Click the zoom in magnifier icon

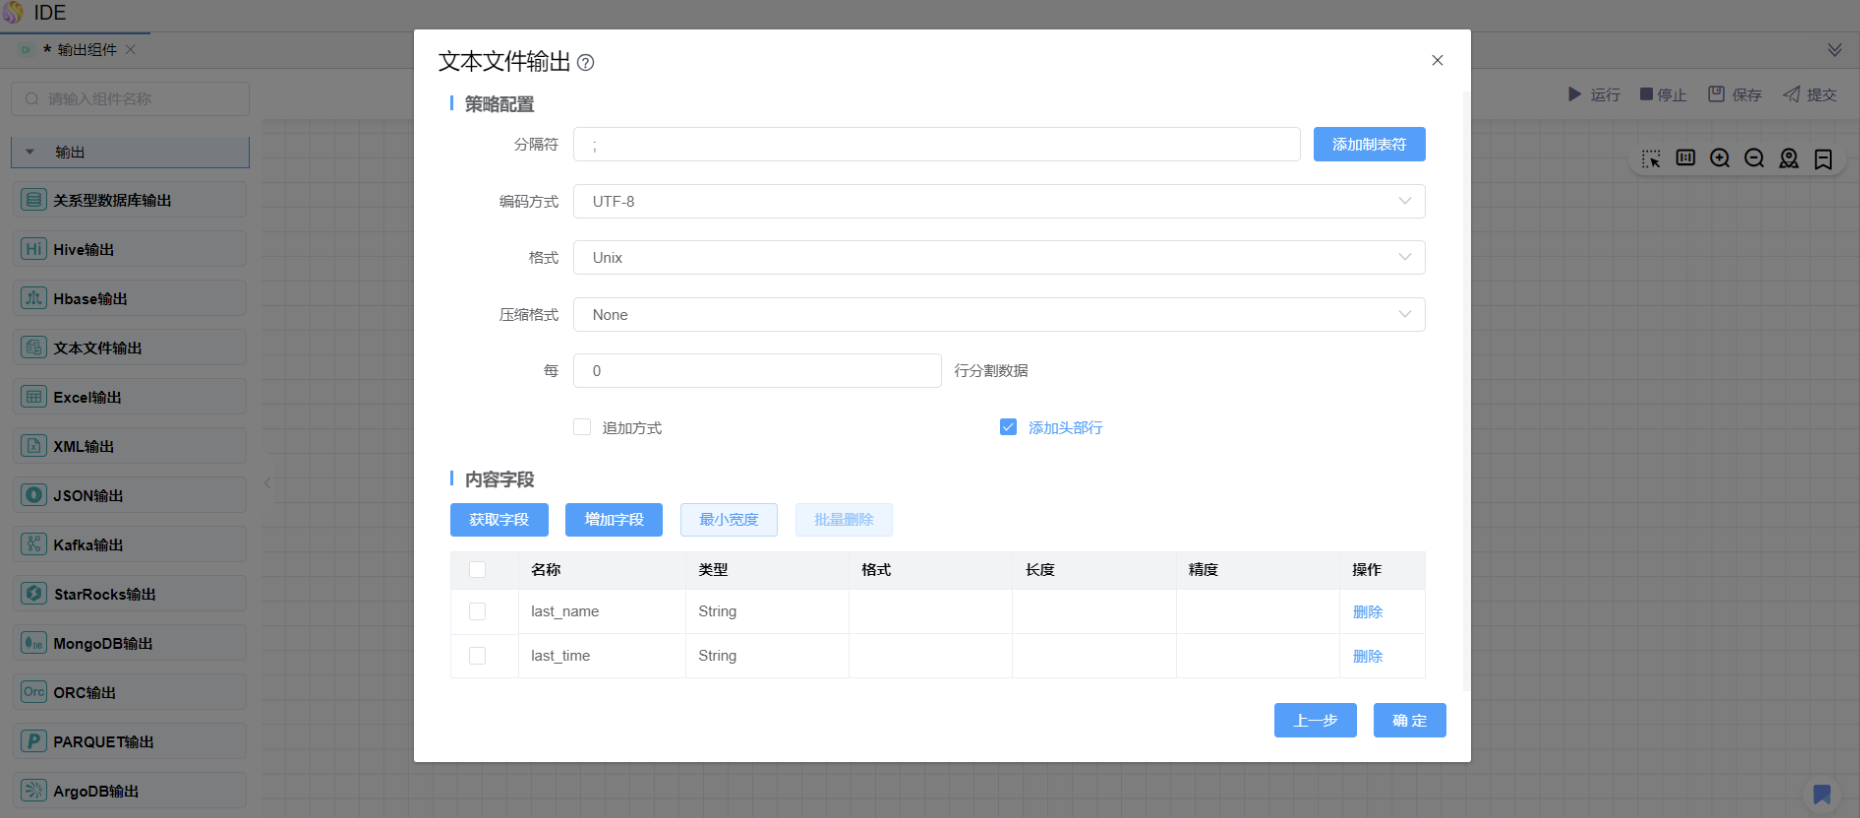[x=1720, y=158]
